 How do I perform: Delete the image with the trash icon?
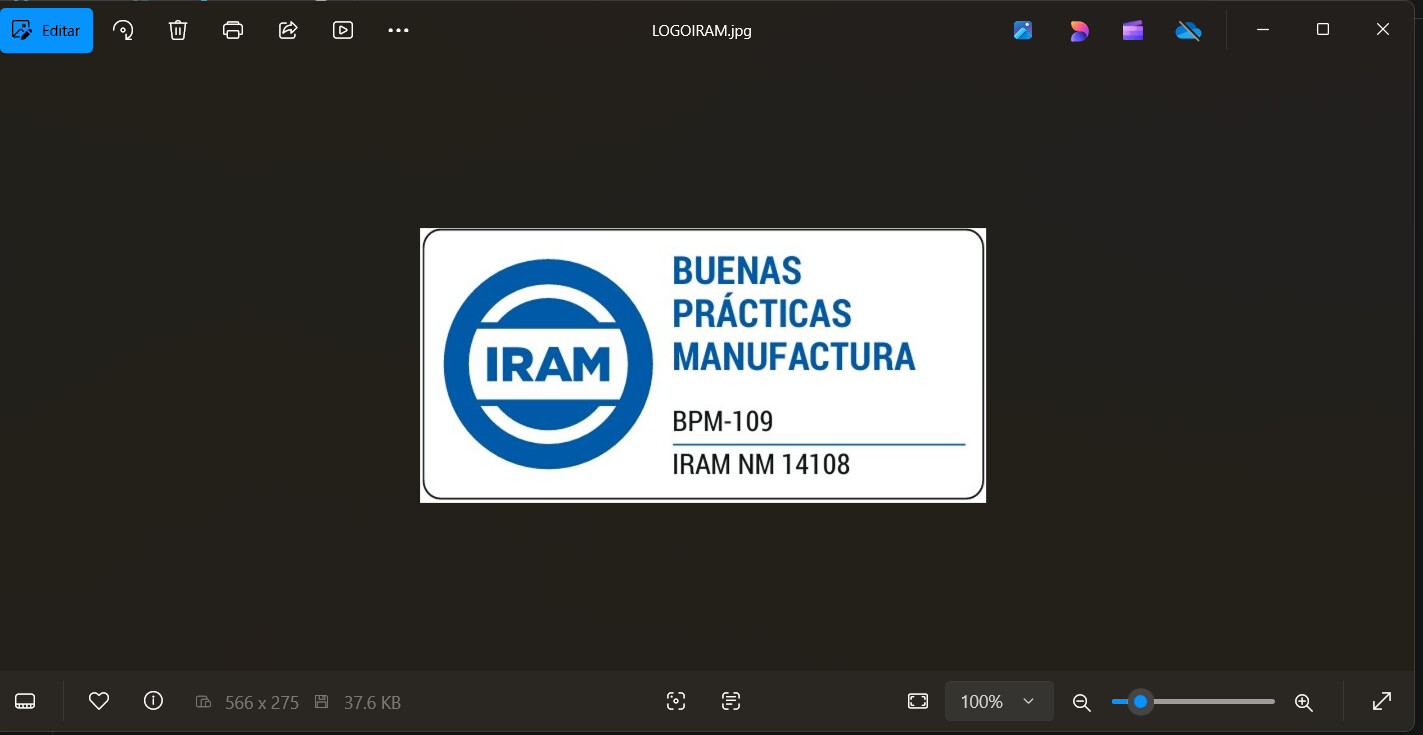tap(178, 30)
